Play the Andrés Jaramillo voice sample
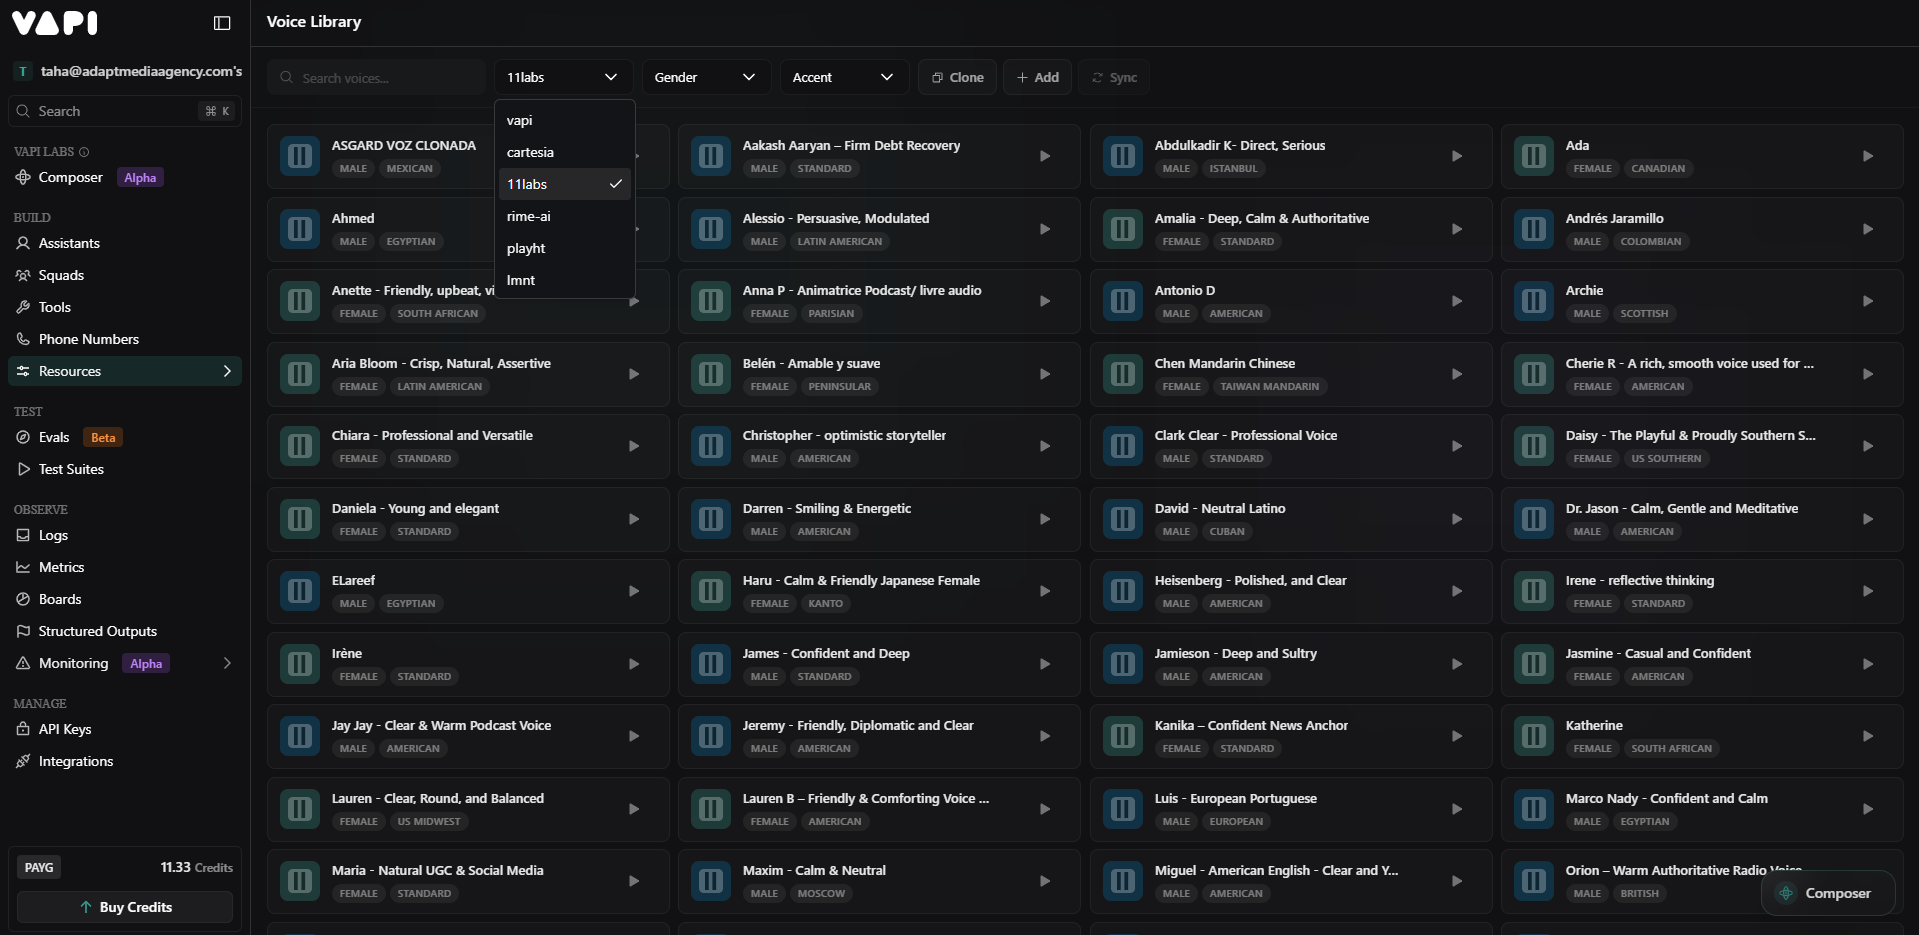Image resolution: width=1919 pixels, height=935 pixels. (1868, 229)
